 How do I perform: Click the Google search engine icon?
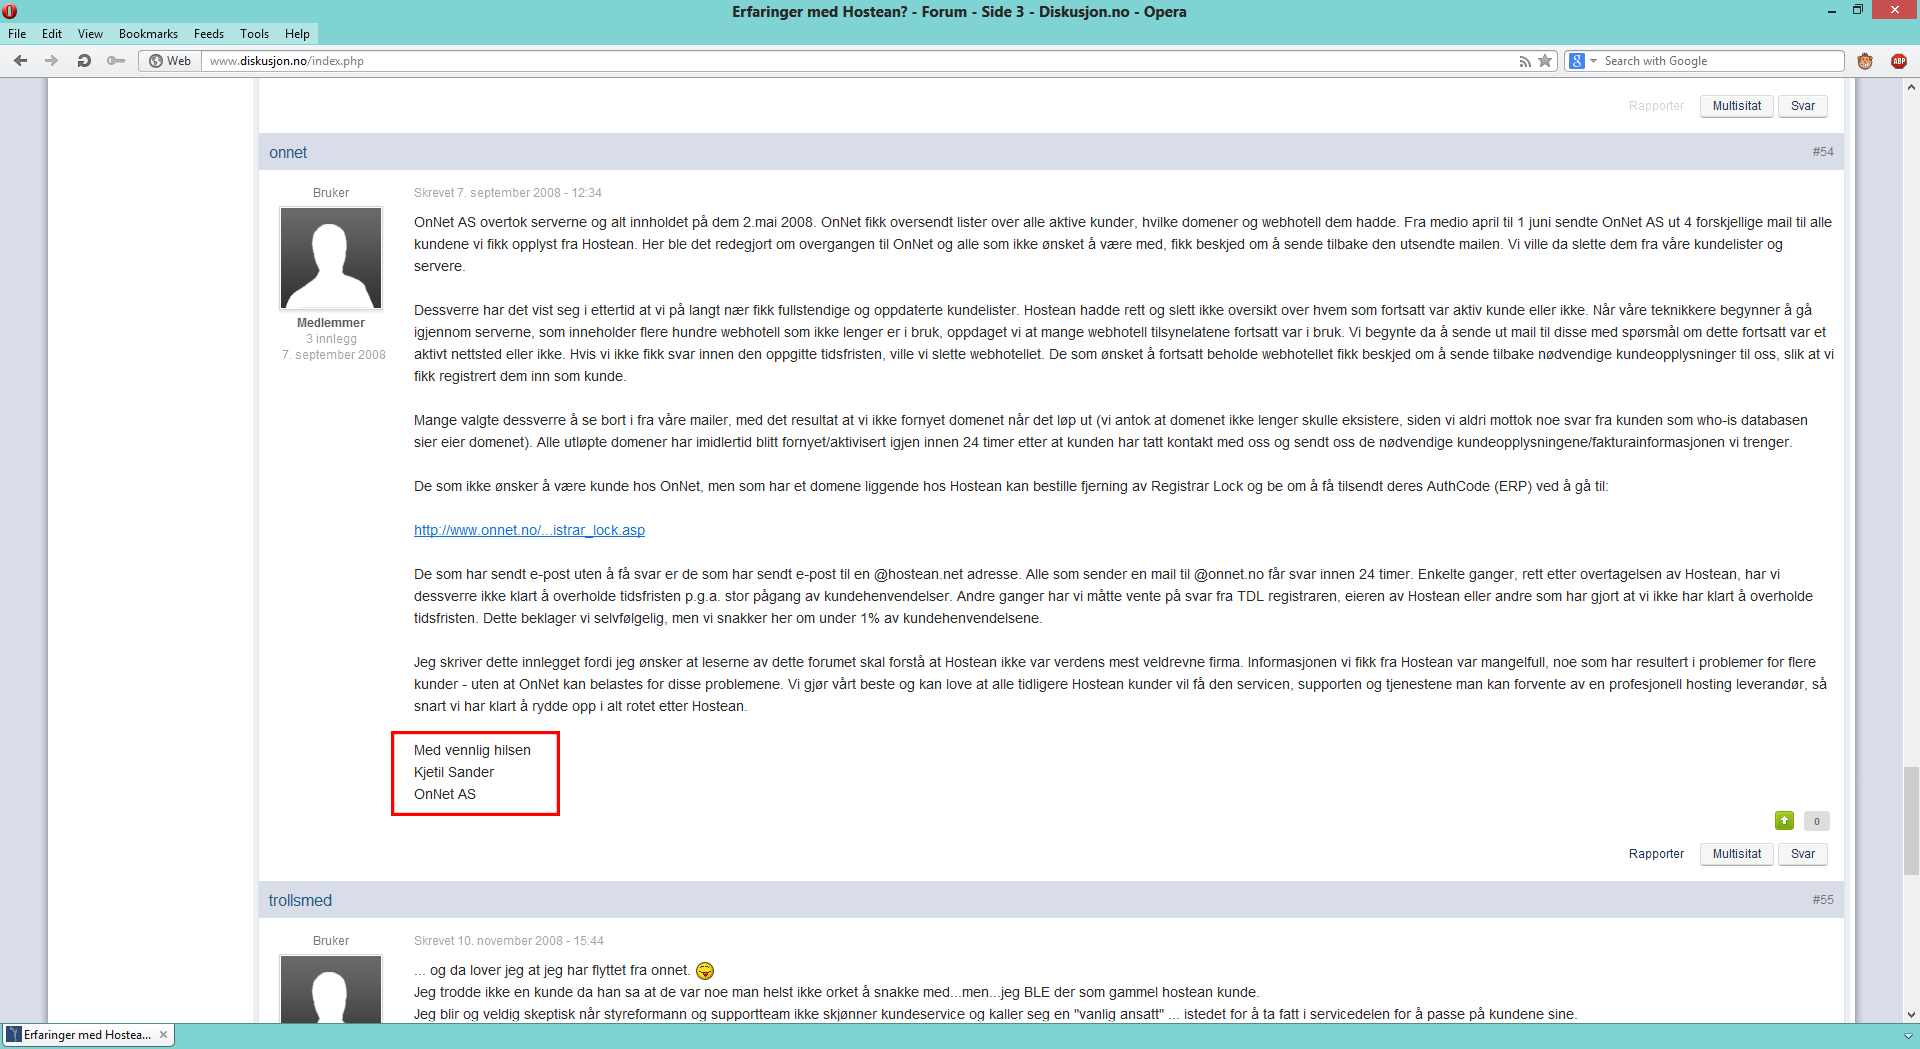coord(1577,61)
